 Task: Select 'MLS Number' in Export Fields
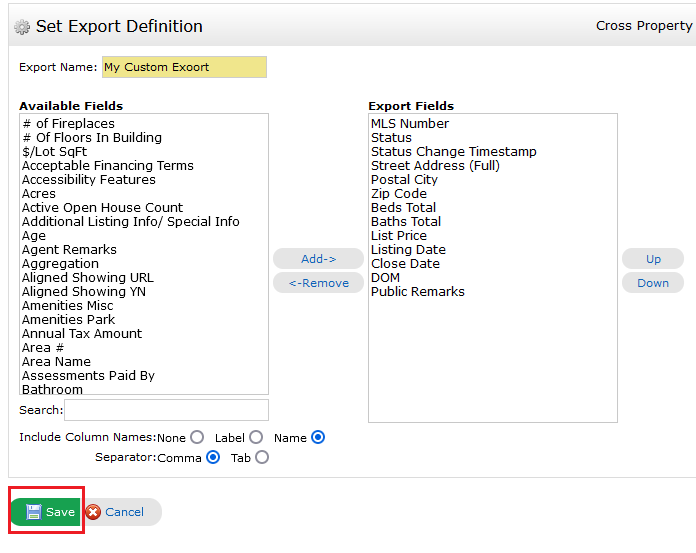(x=493, y=123)
